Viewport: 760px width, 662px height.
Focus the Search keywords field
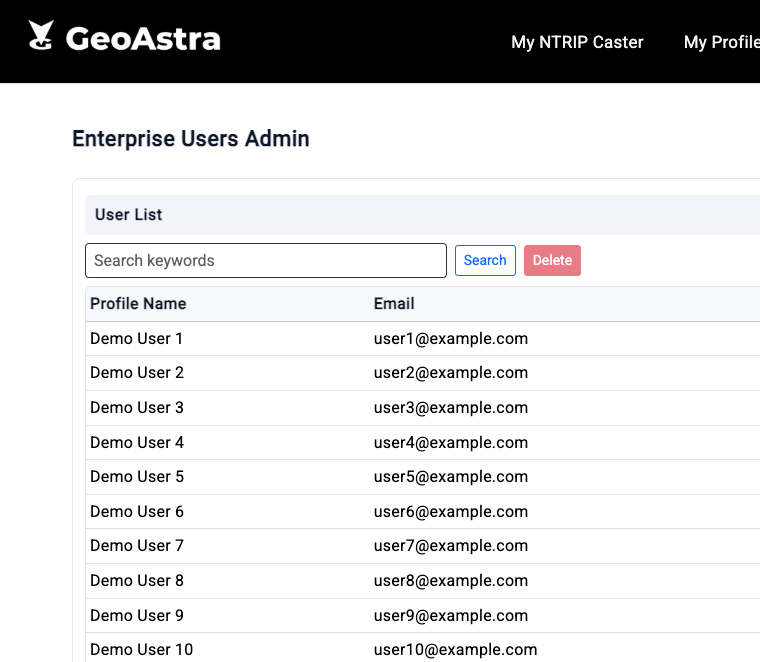click(x=266, y=260)
